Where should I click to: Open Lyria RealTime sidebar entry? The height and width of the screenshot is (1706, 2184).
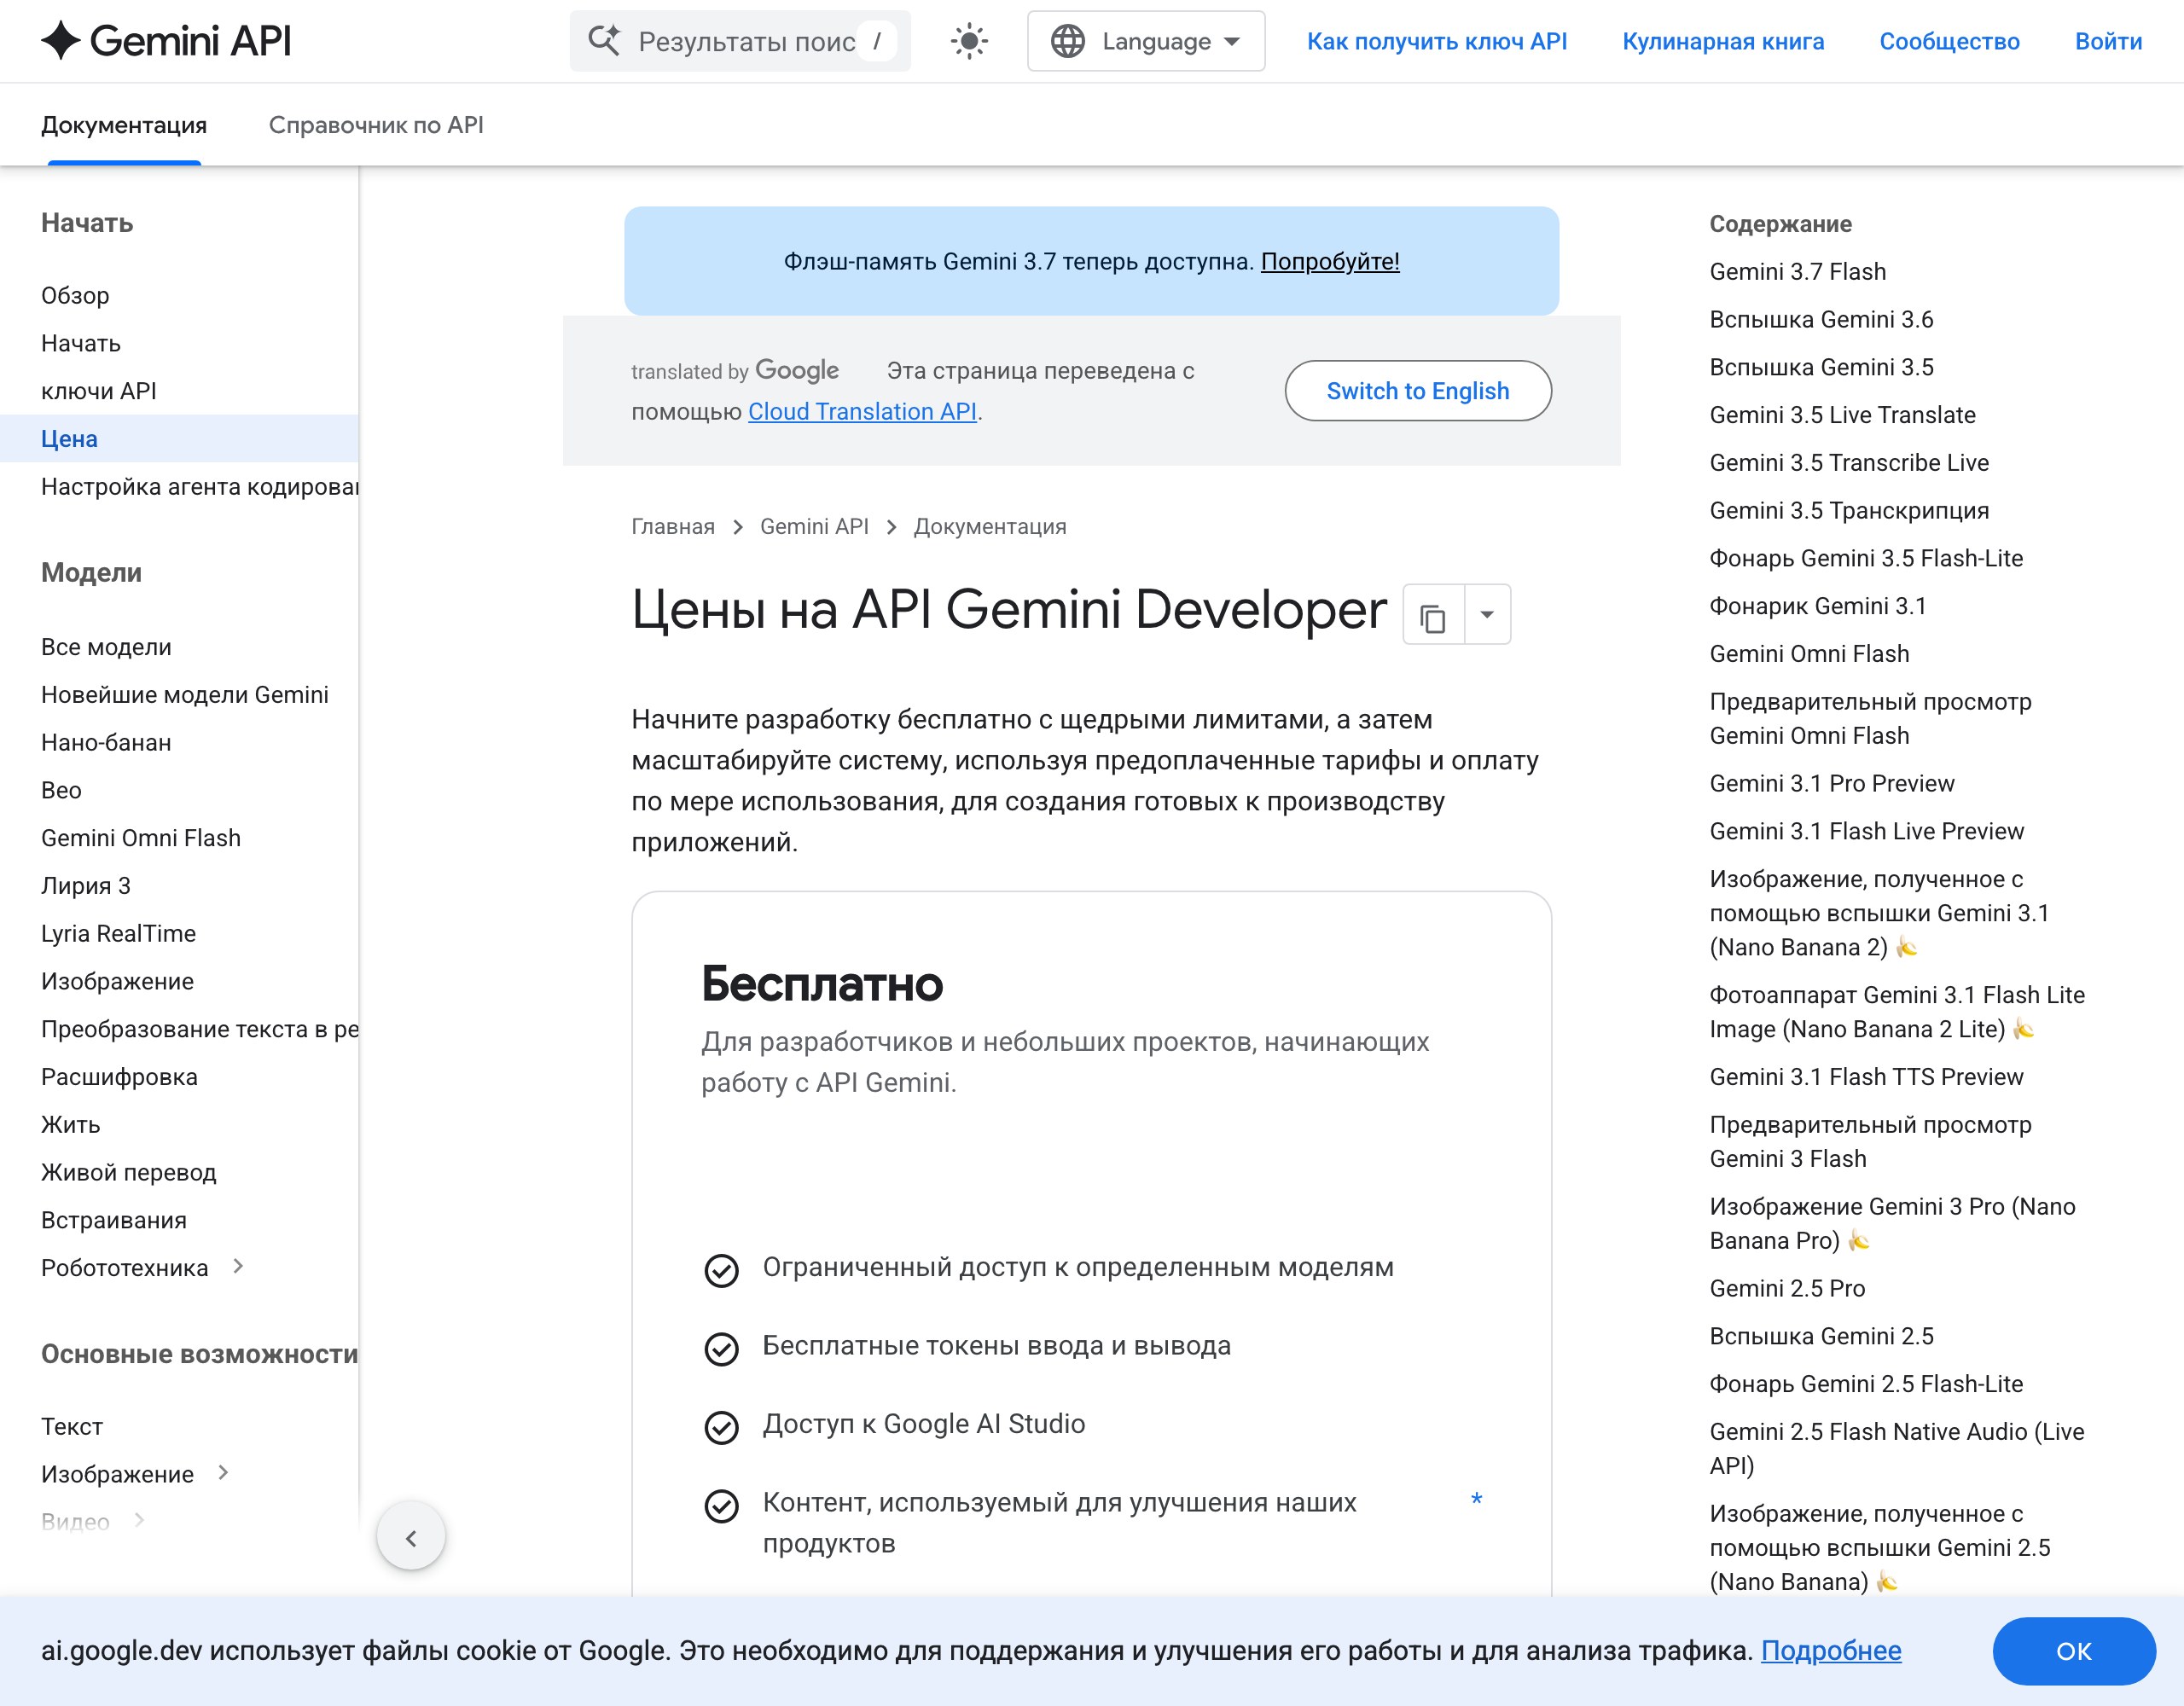(118, 934)
